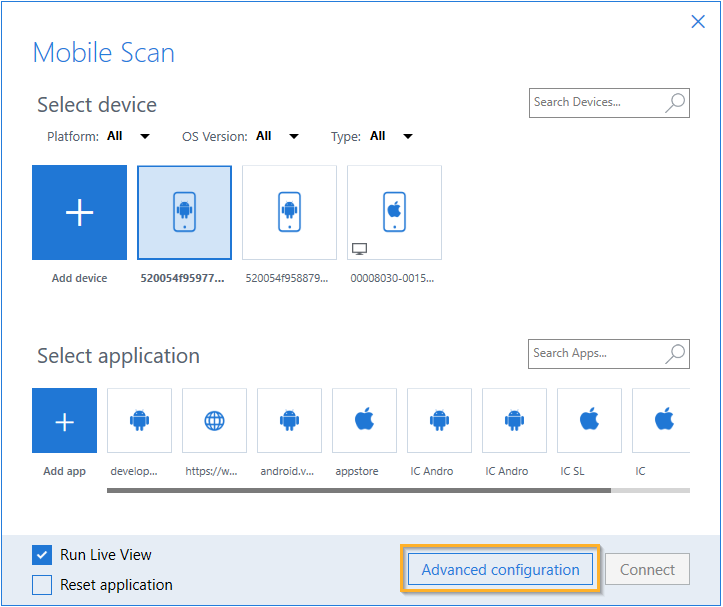Close the Mobile Scan dialog
The image size is (723, 607).
point(698,22)
